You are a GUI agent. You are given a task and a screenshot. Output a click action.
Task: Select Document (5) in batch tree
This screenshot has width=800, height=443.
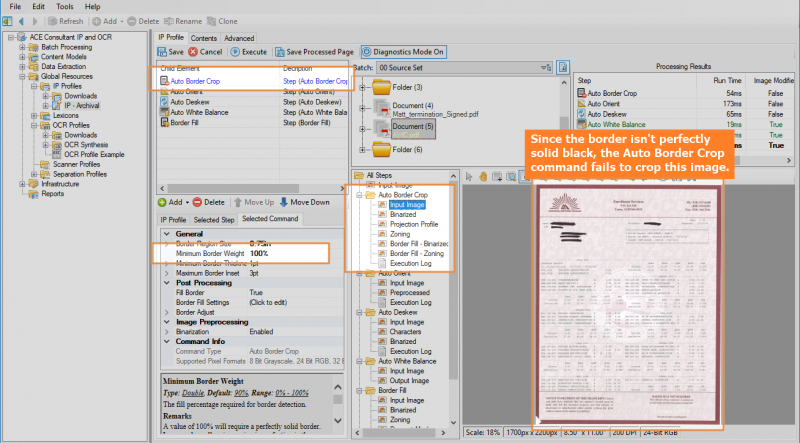tap(413, 126)
